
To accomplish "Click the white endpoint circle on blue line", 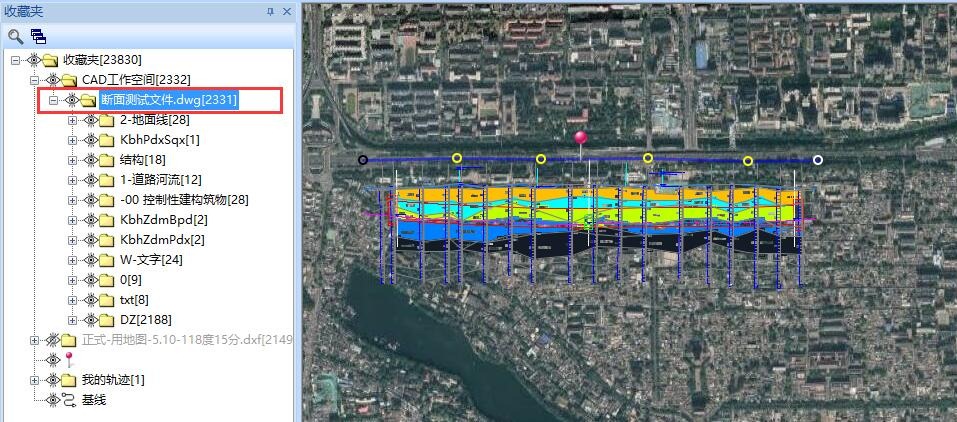I will (818, 160).
